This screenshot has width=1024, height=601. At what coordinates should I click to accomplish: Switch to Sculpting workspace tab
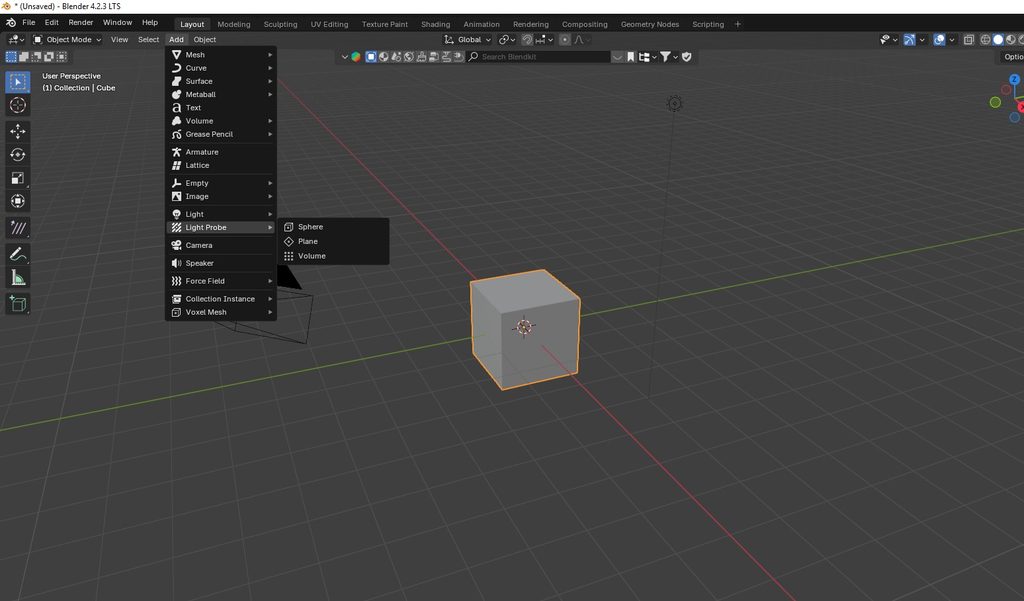click(280, 24)
